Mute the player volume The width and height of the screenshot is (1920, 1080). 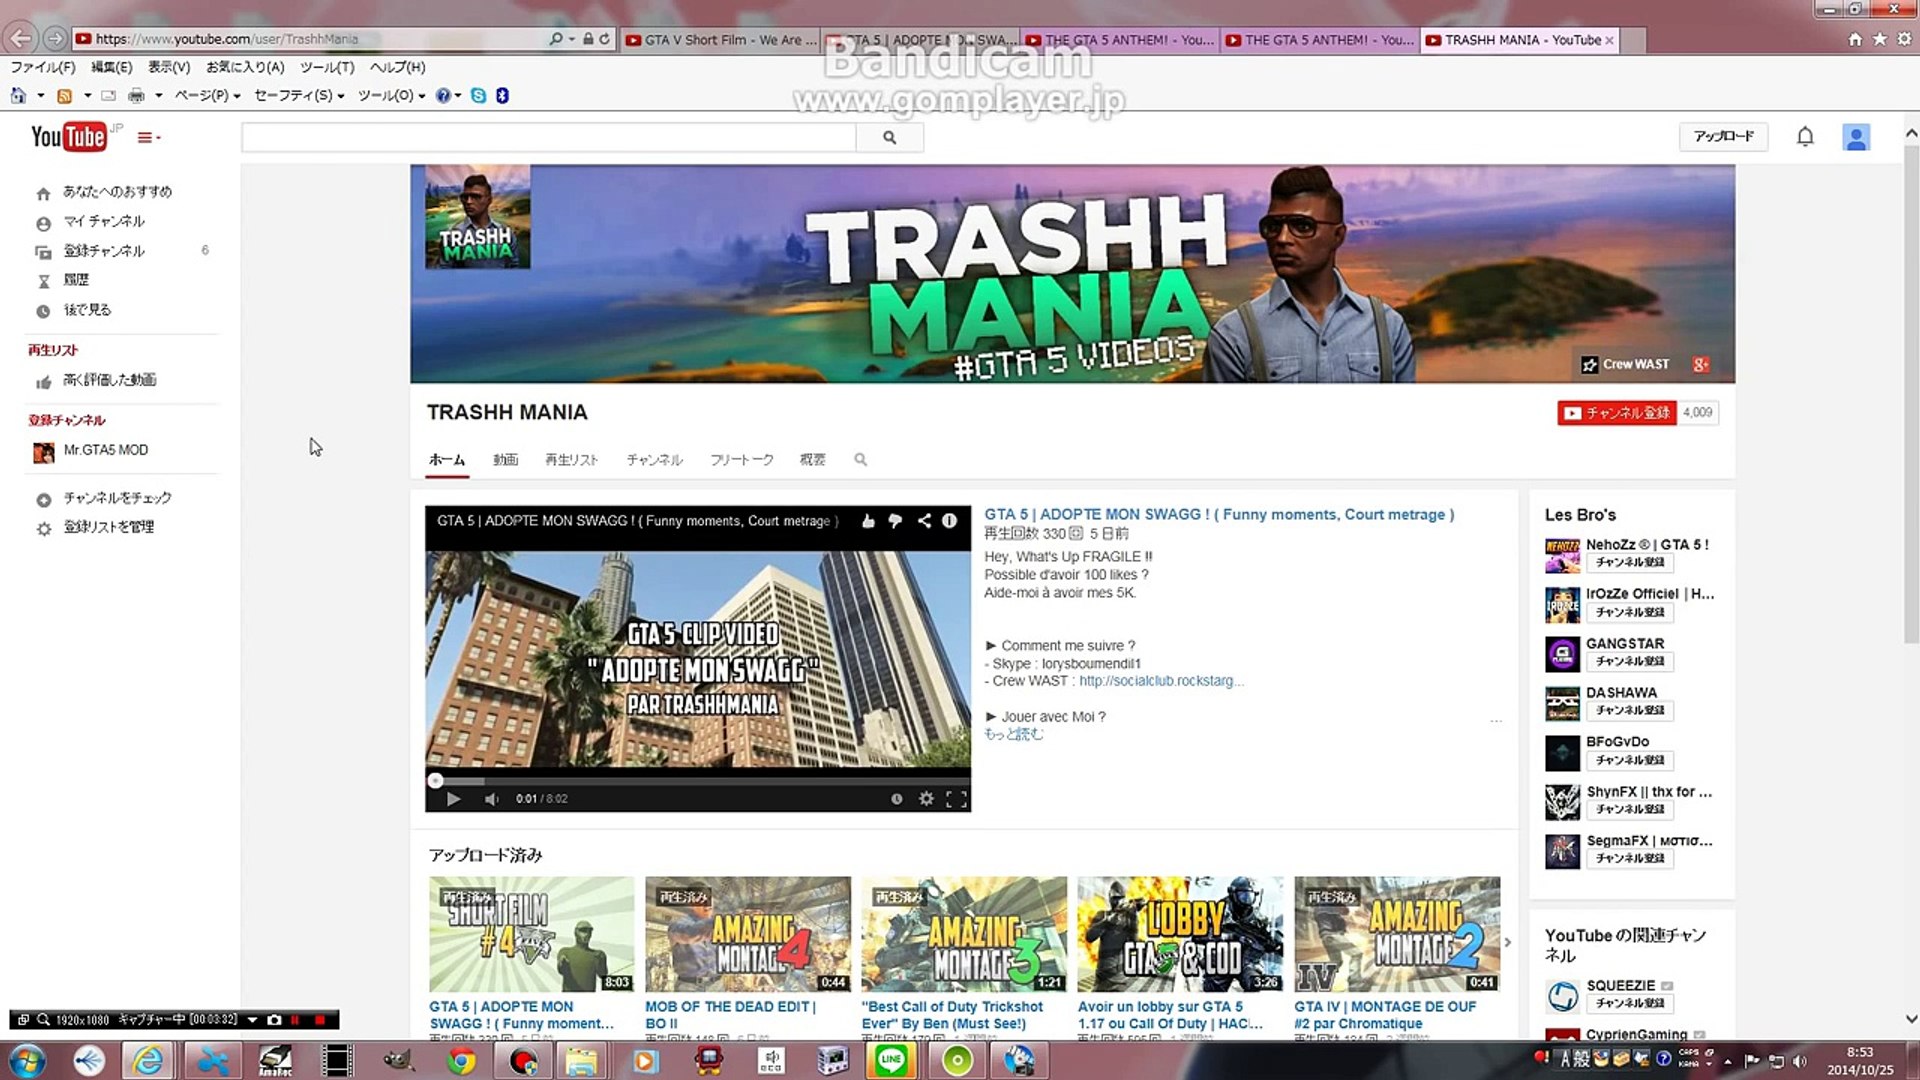(x=491, y=799)
